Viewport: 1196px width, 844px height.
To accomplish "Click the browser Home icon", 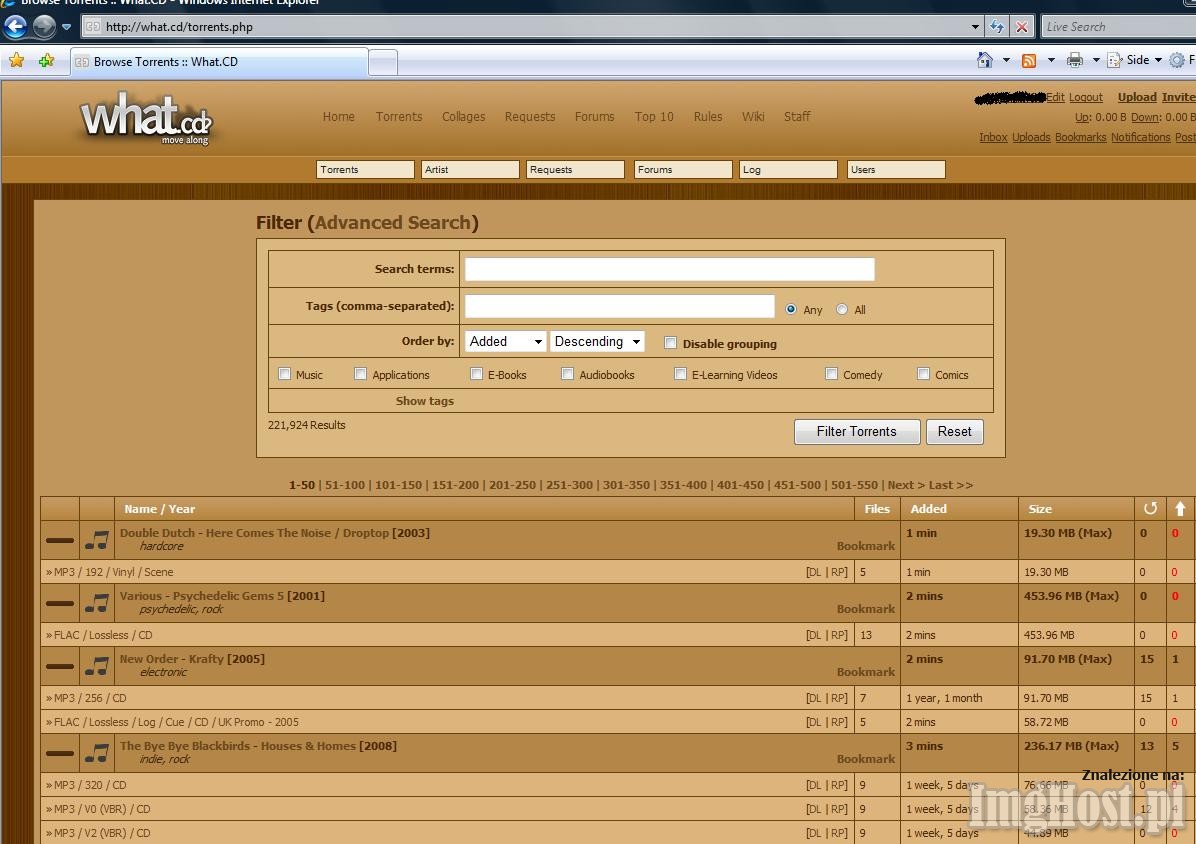I will (985, 59).
